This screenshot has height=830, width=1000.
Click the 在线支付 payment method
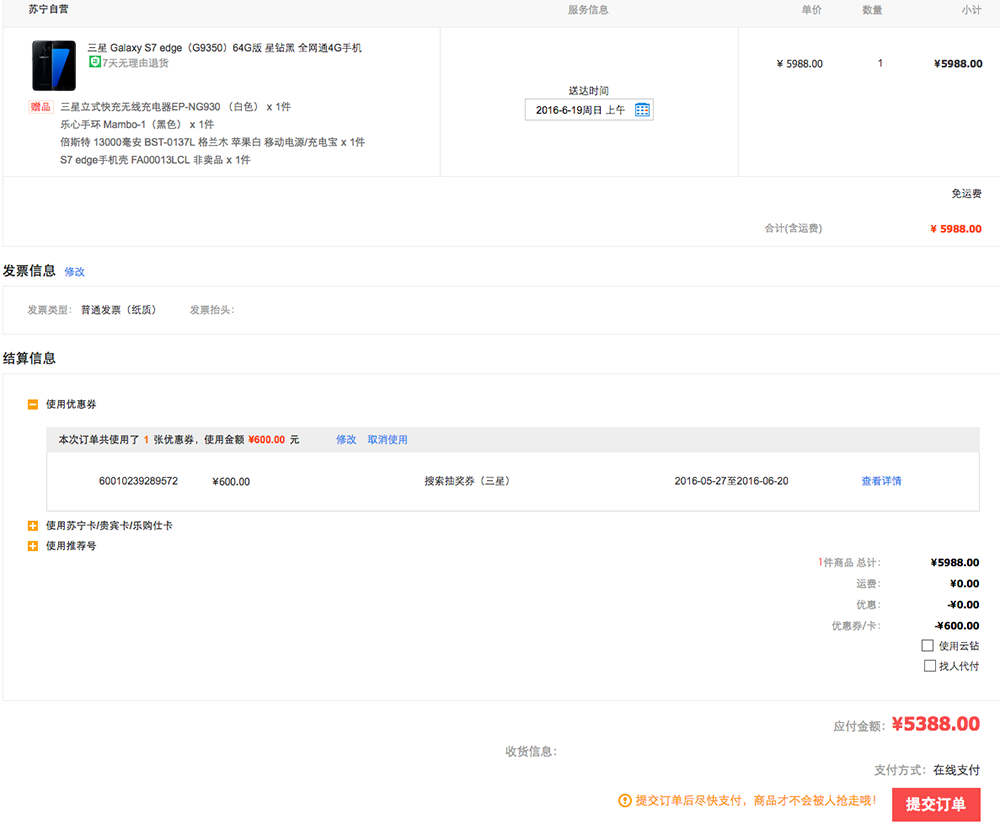tap(957, 770)
